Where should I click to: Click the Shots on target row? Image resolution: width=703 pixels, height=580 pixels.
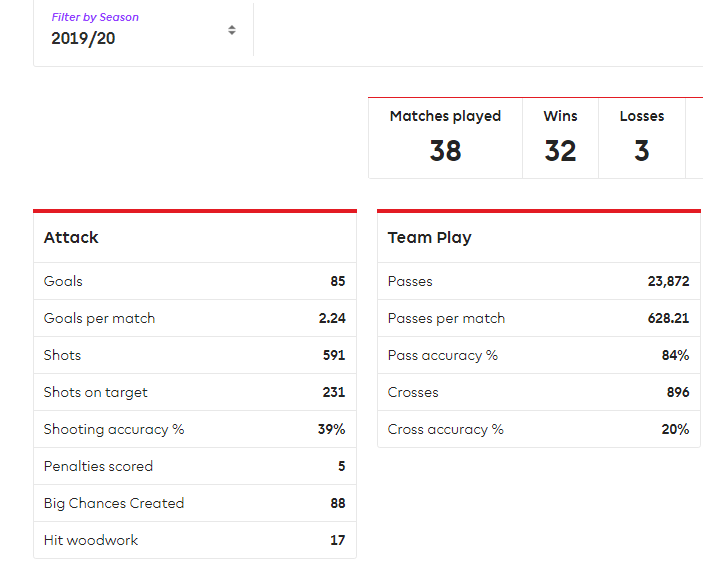[x=194, y=393]
